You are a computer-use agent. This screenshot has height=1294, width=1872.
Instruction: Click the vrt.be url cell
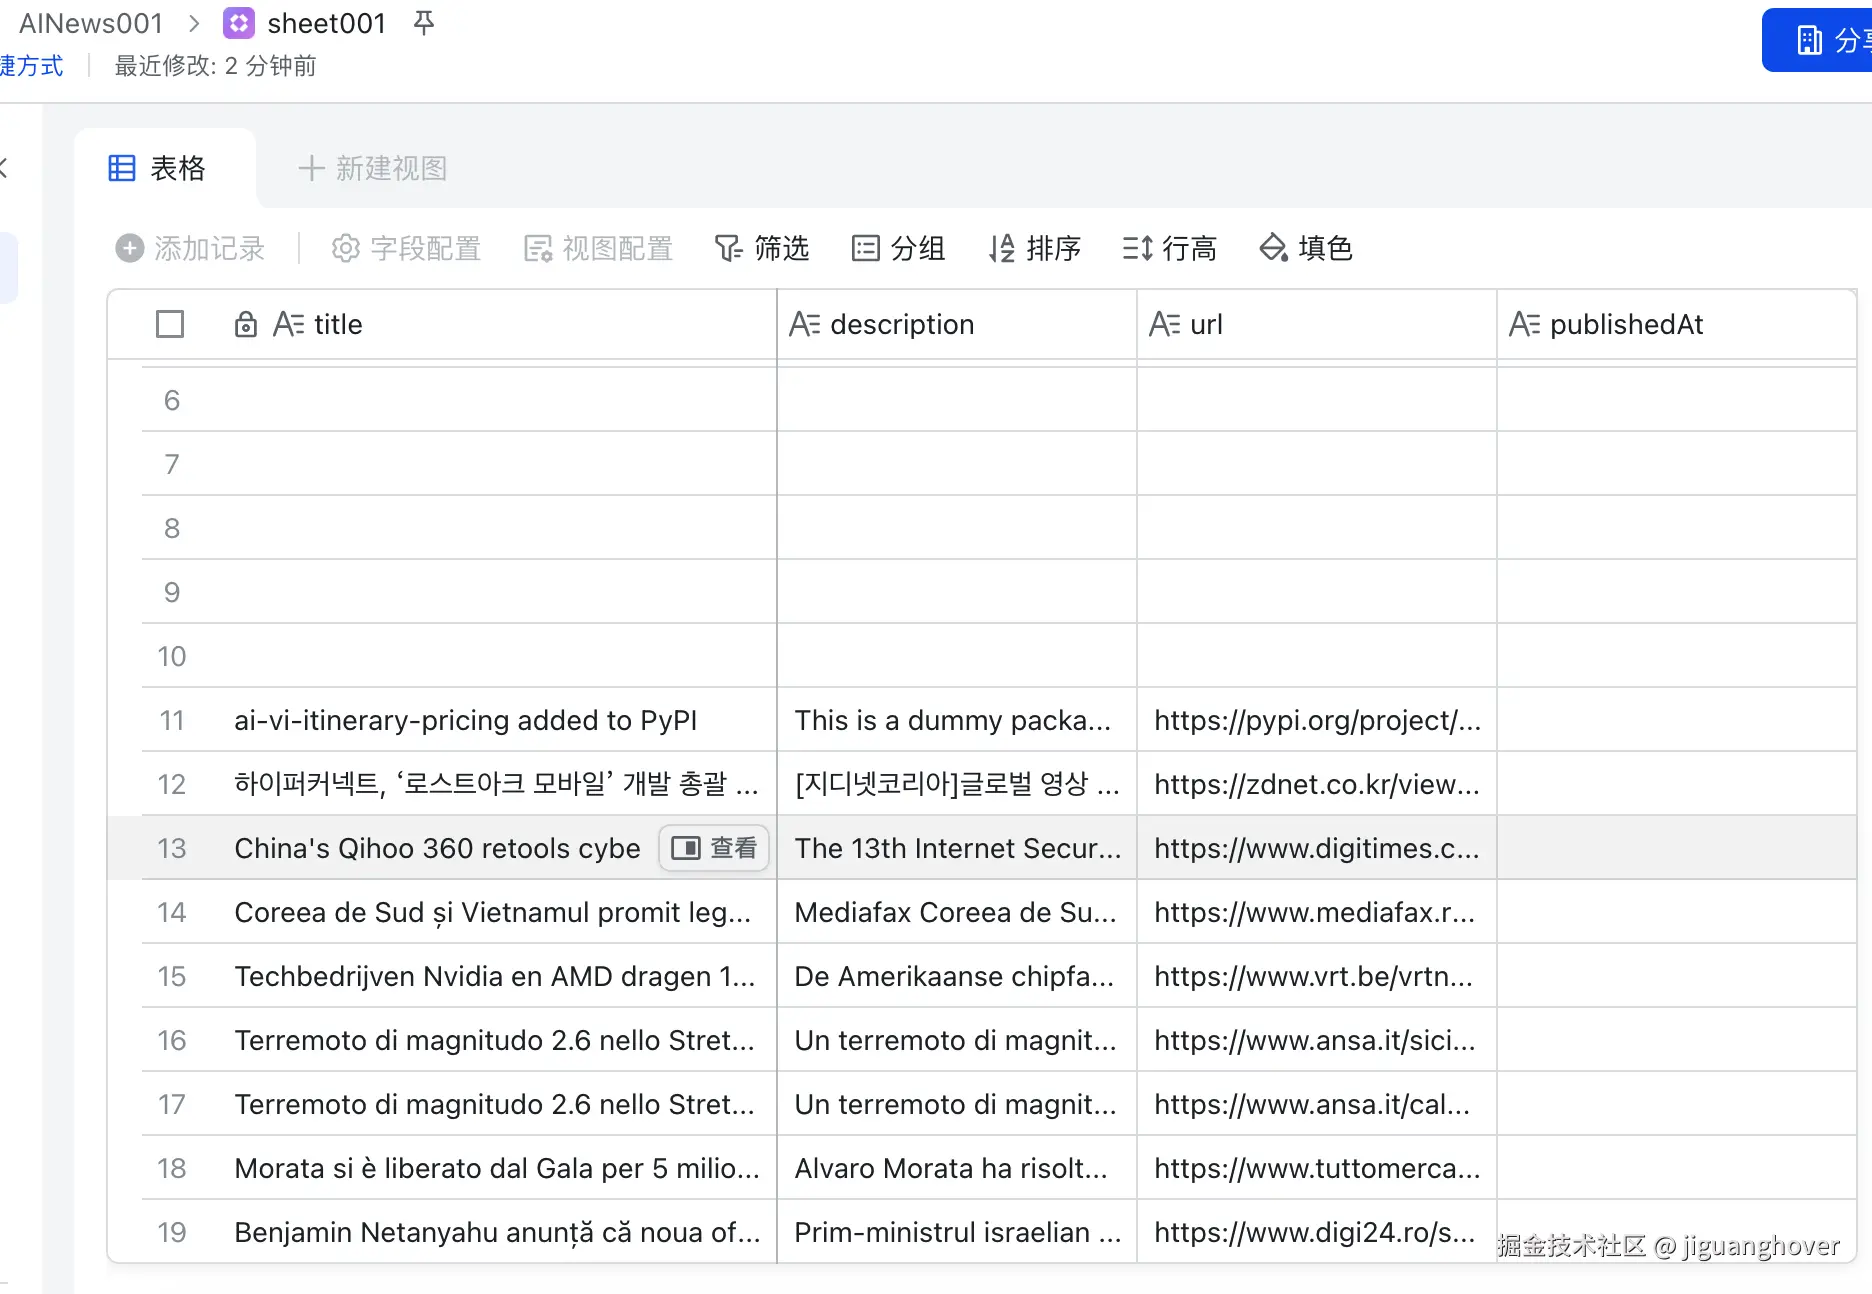tap(1317, 976)
